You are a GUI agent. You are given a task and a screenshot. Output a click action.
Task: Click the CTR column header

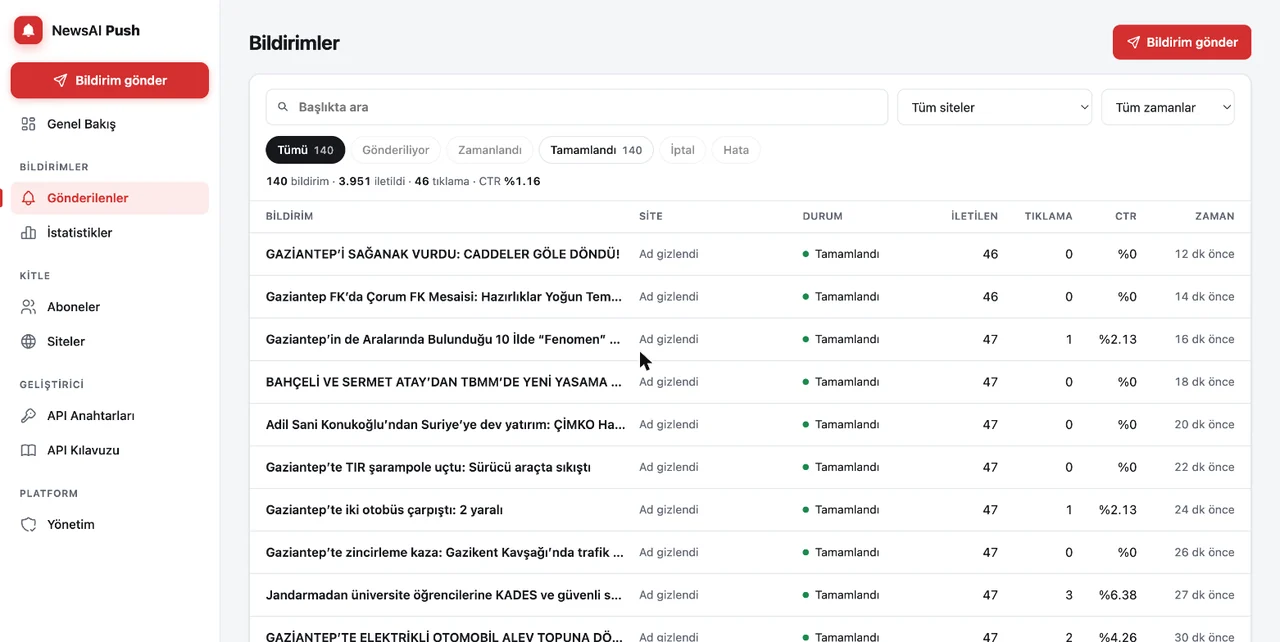[x=1126, y=216]
